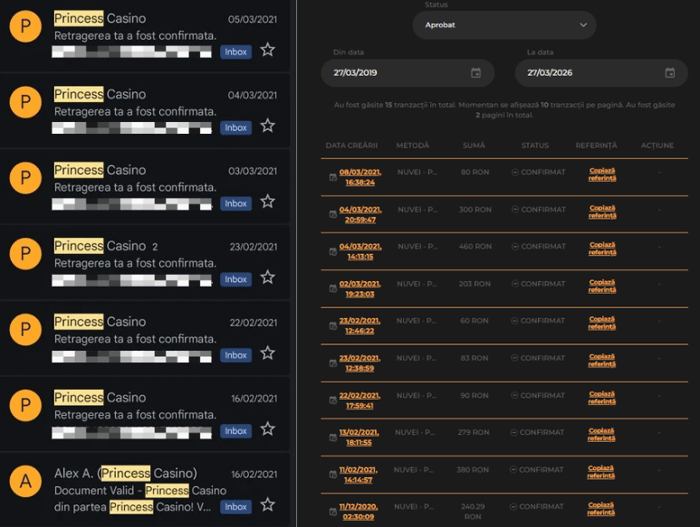
Task: Open transaction dated 04/03/2021, 14:13:15
Action: [x=360, y=251]
